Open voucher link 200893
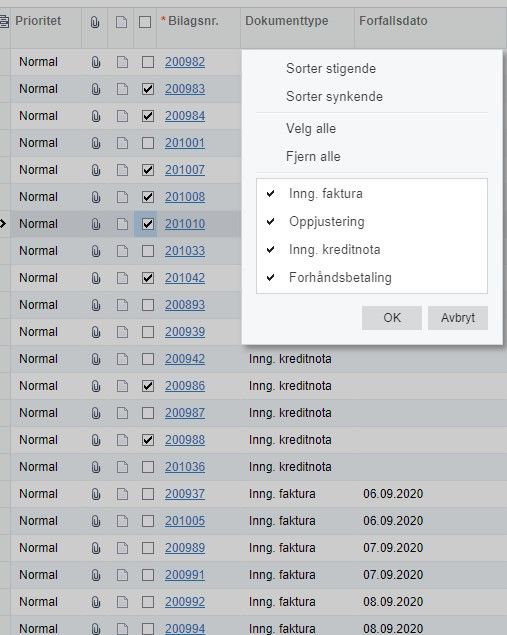 point(185,305)
